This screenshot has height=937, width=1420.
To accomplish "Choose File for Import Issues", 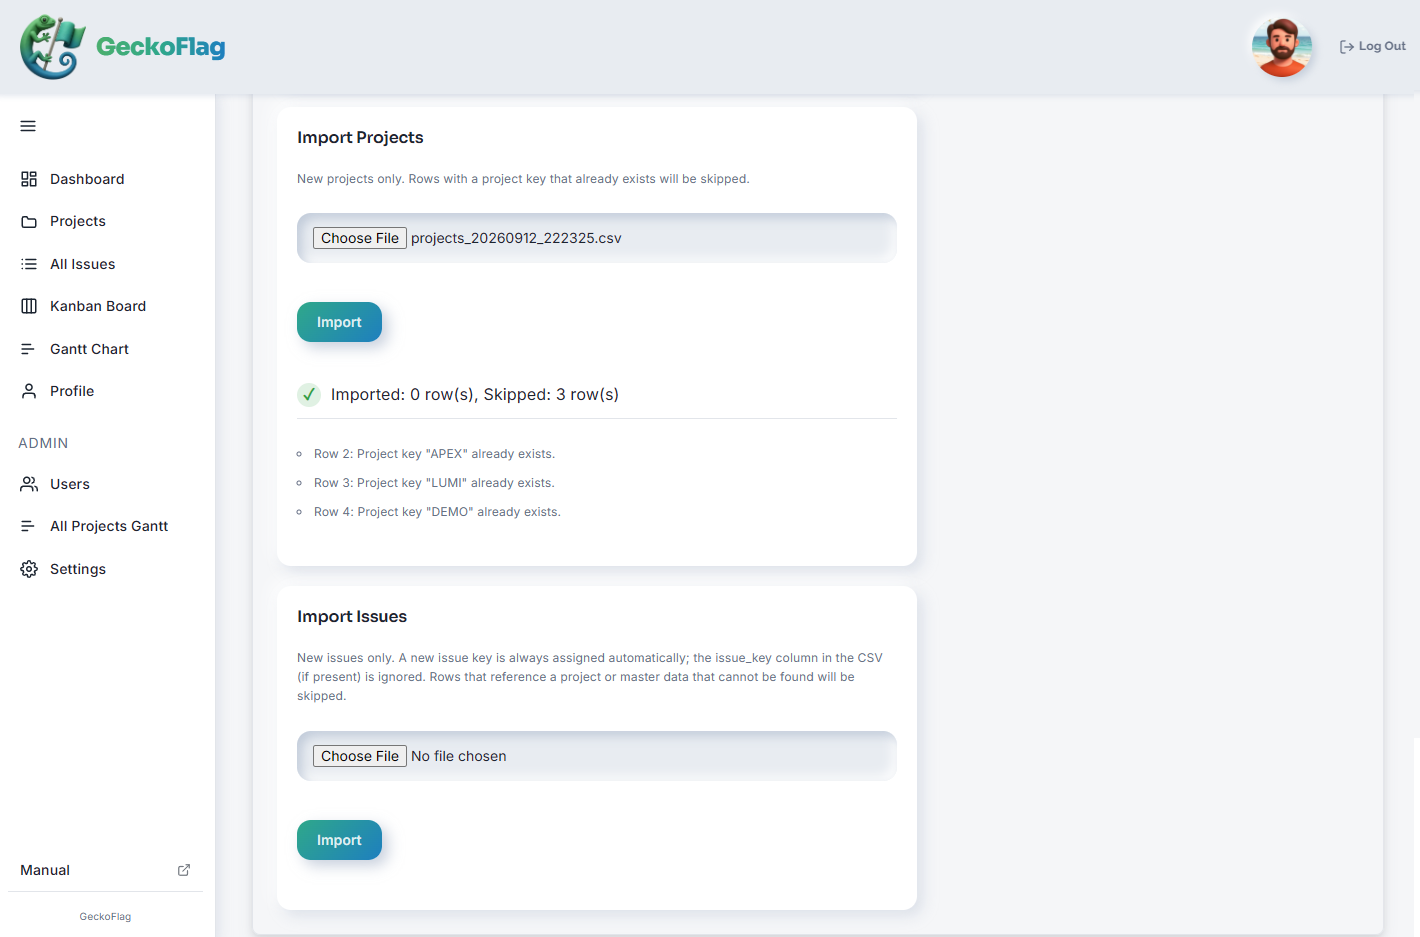I will click(x=360, y=756).
